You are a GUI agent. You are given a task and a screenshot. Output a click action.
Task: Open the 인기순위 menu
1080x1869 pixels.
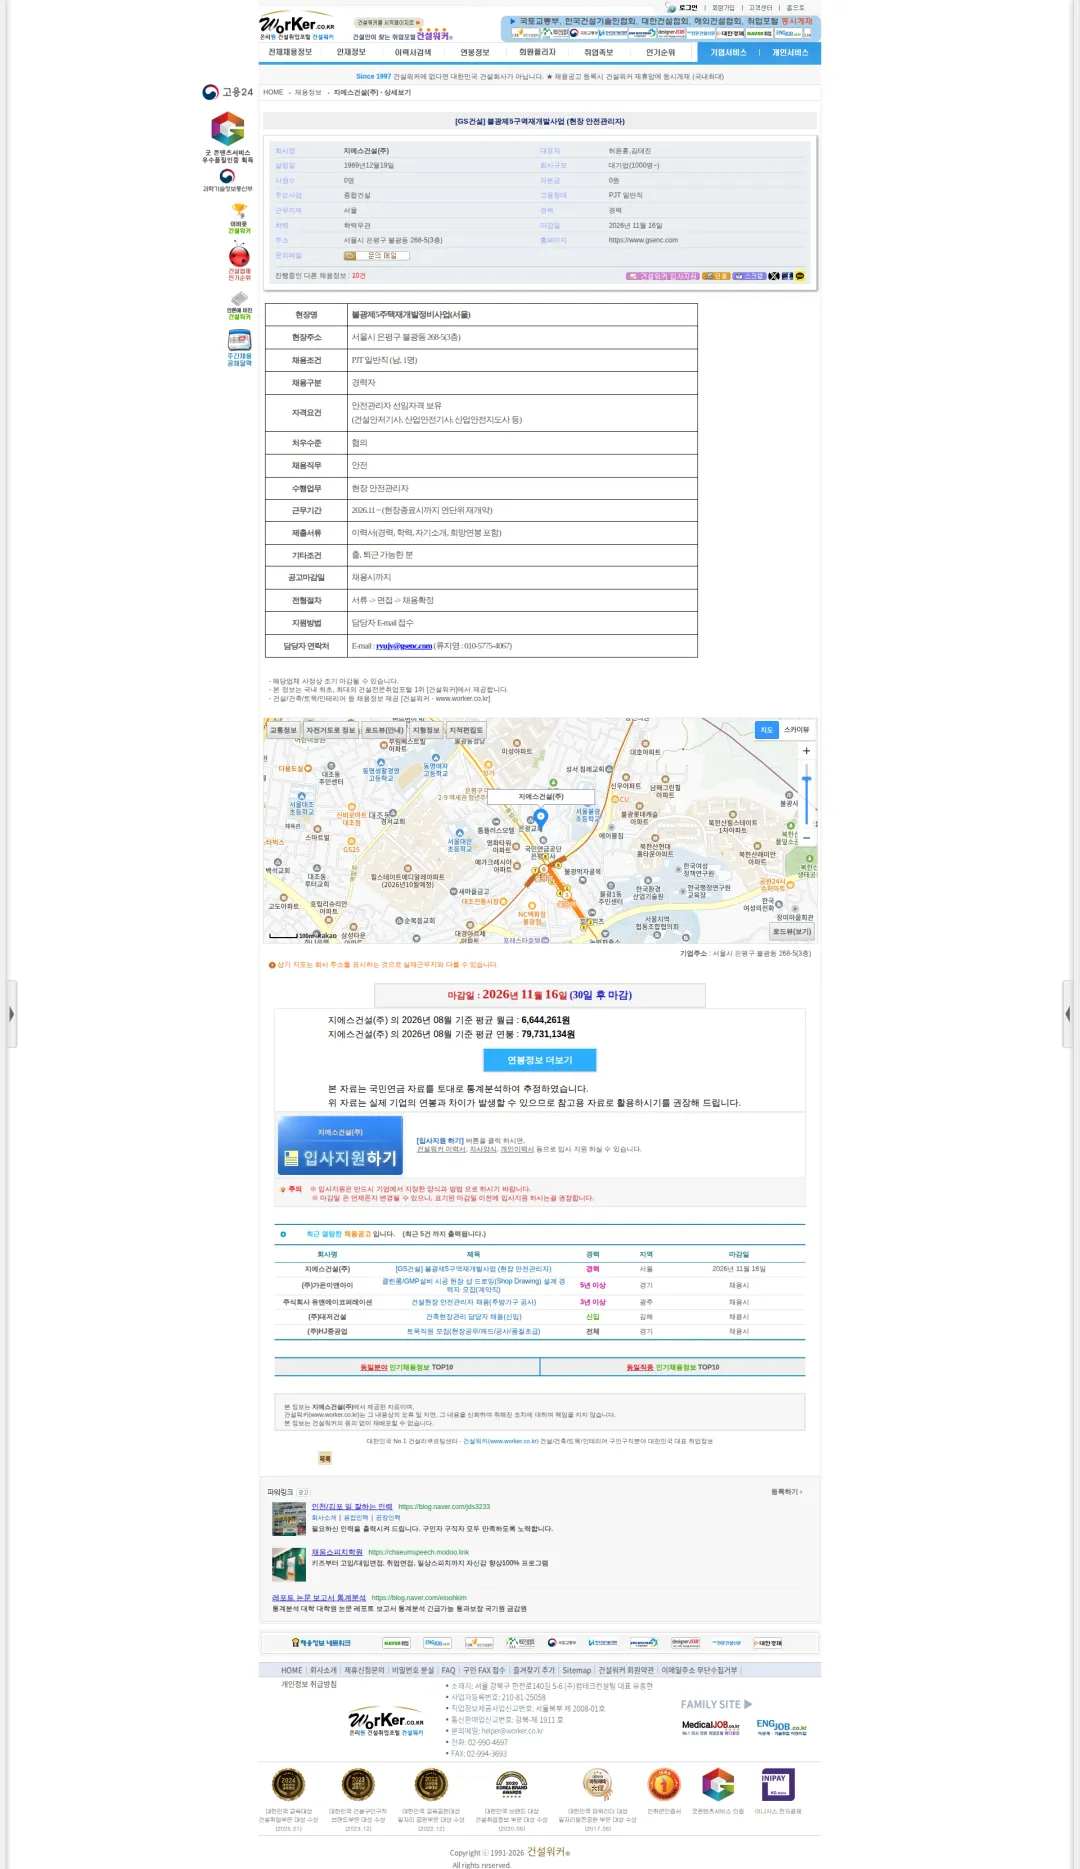[661, 53]
